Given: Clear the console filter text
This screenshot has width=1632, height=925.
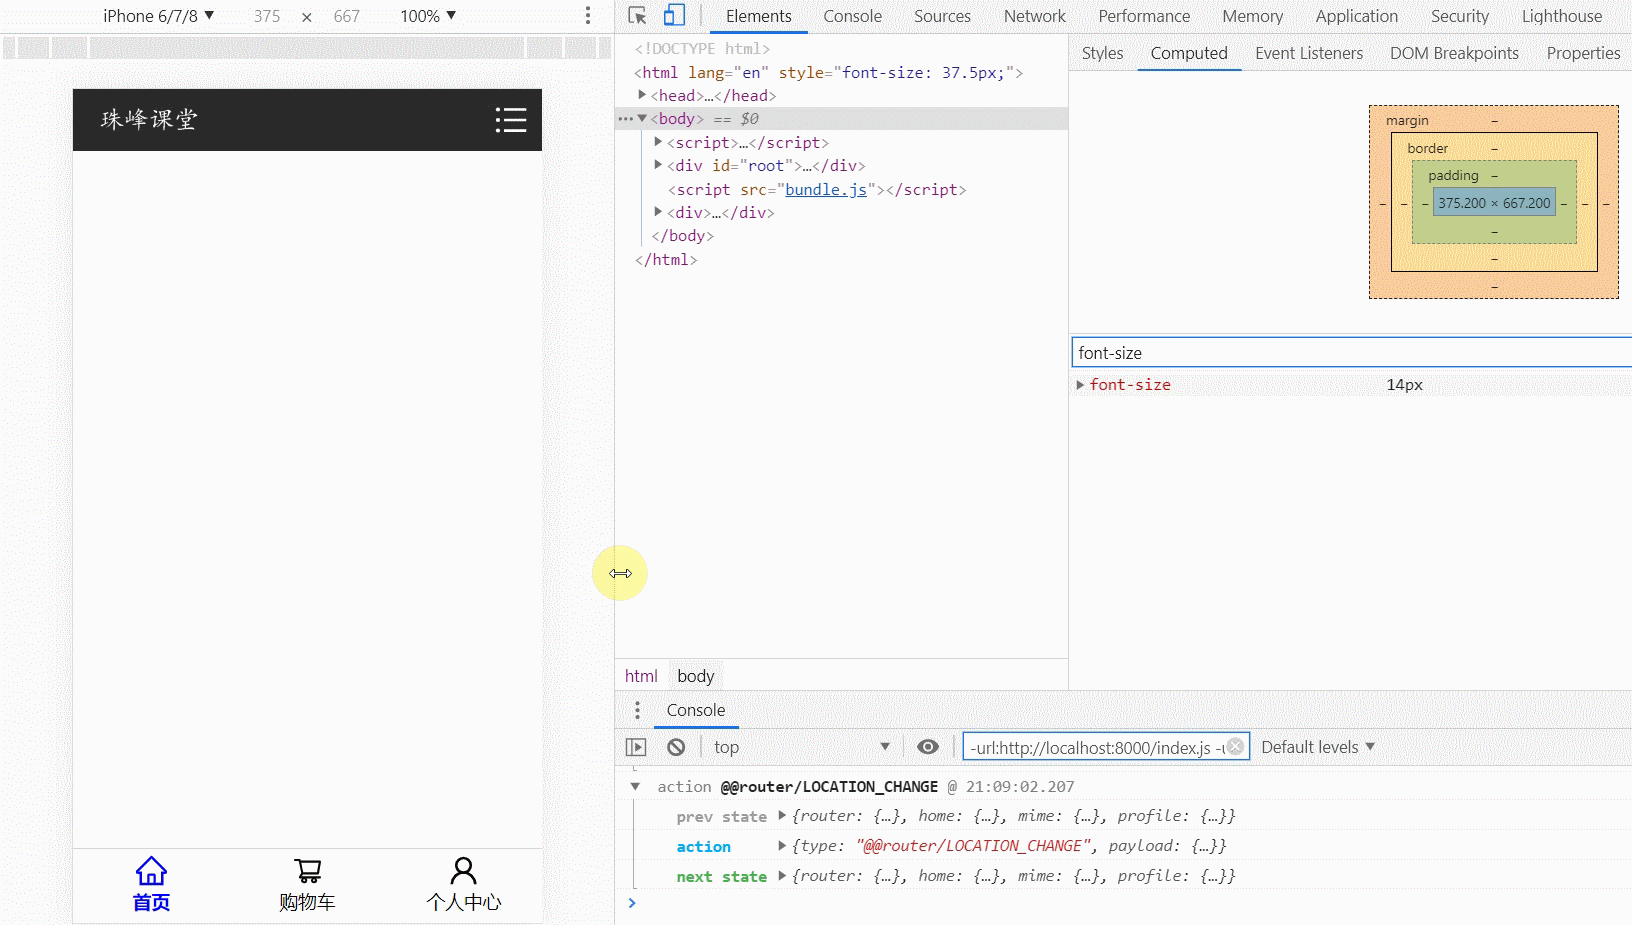Looking at the screenshot, I should (1236, 747).
